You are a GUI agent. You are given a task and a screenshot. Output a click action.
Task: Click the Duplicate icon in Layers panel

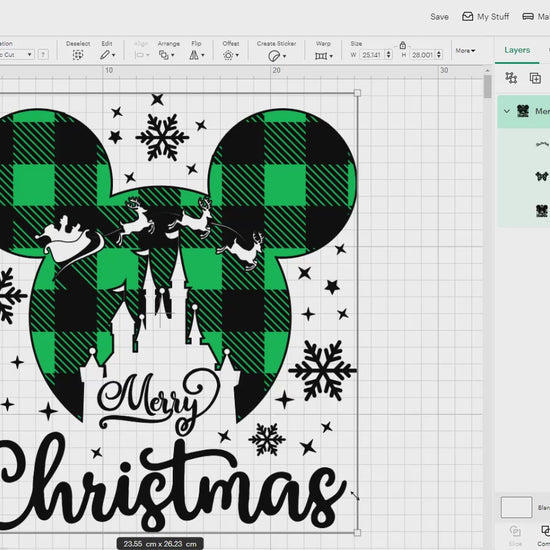[535, 78]
